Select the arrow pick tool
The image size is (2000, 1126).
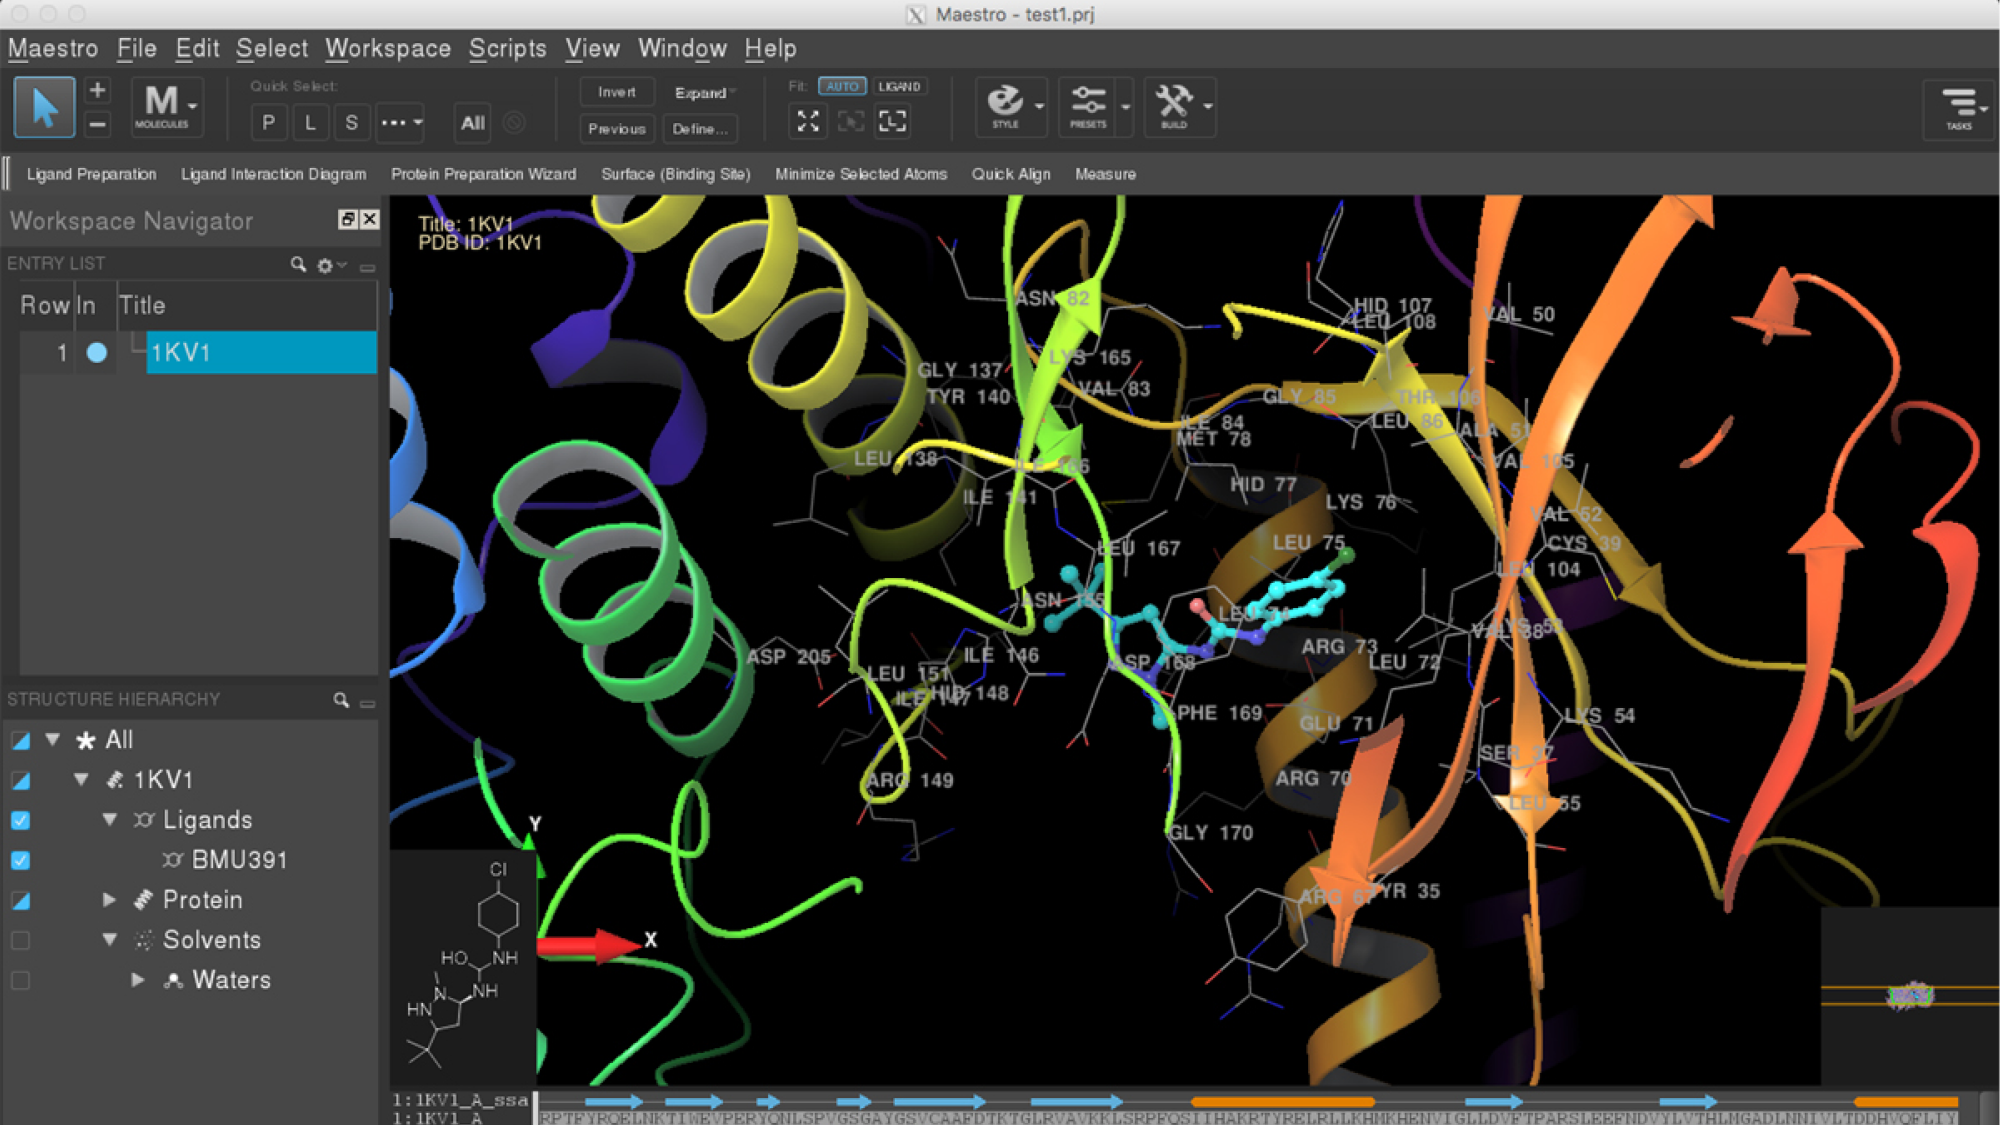coord(44,107)
